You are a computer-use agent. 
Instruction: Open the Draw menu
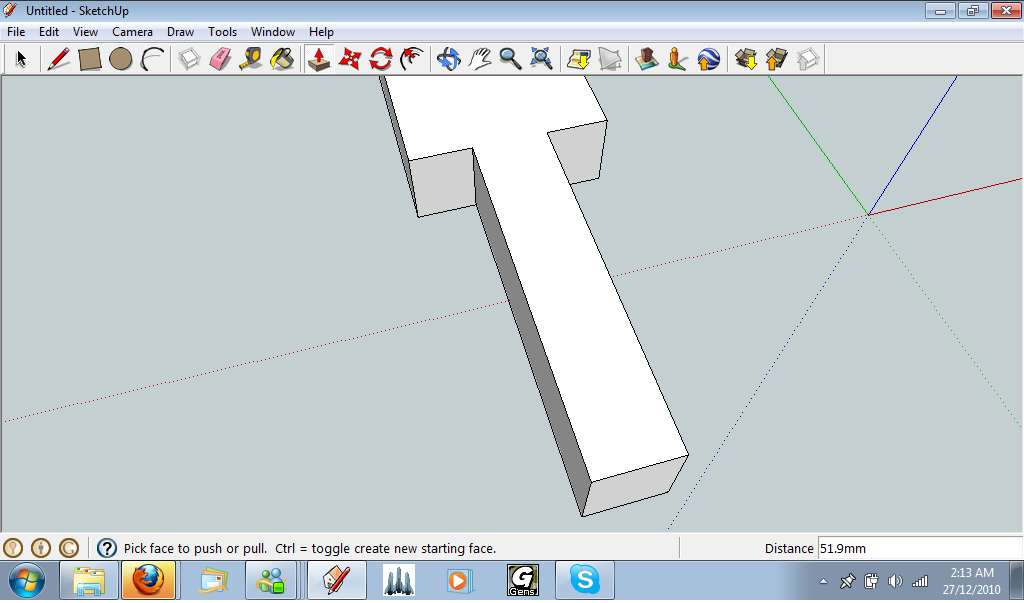[x=180, y=31]
